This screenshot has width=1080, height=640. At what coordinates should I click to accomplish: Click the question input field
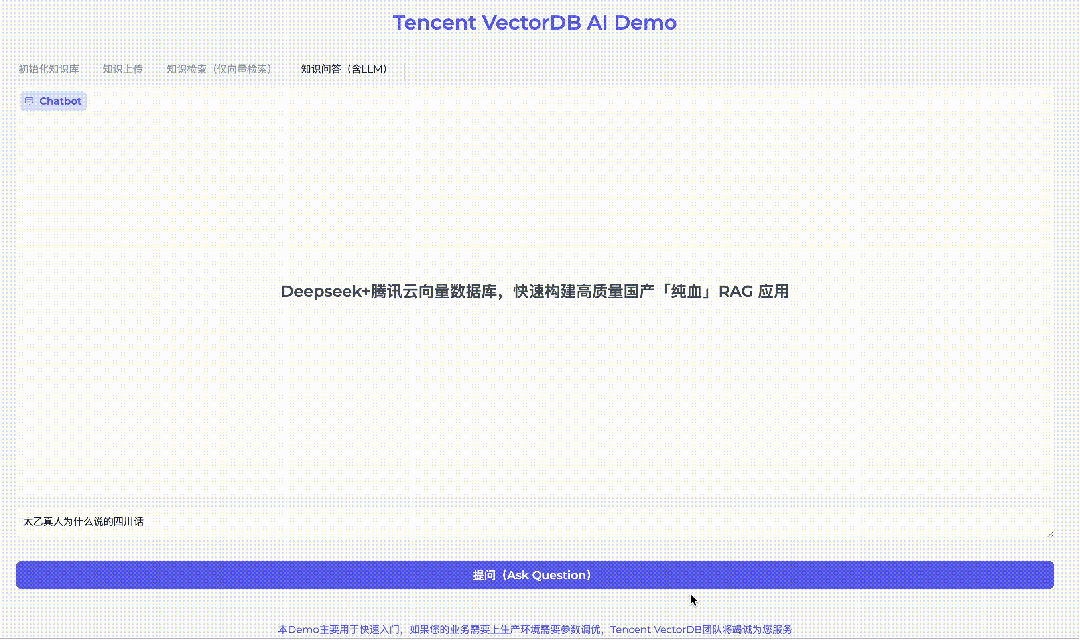(534, 522)
